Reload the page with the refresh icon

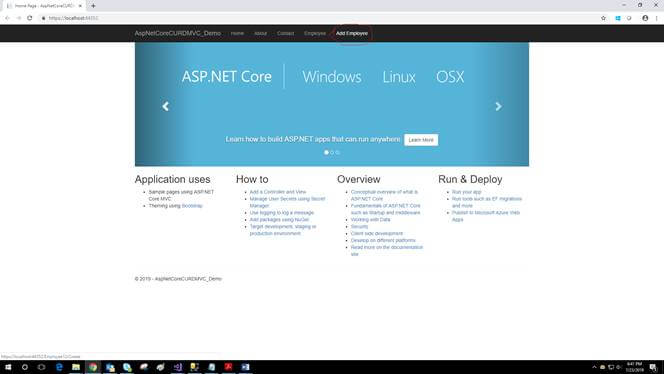pos(30,18)
